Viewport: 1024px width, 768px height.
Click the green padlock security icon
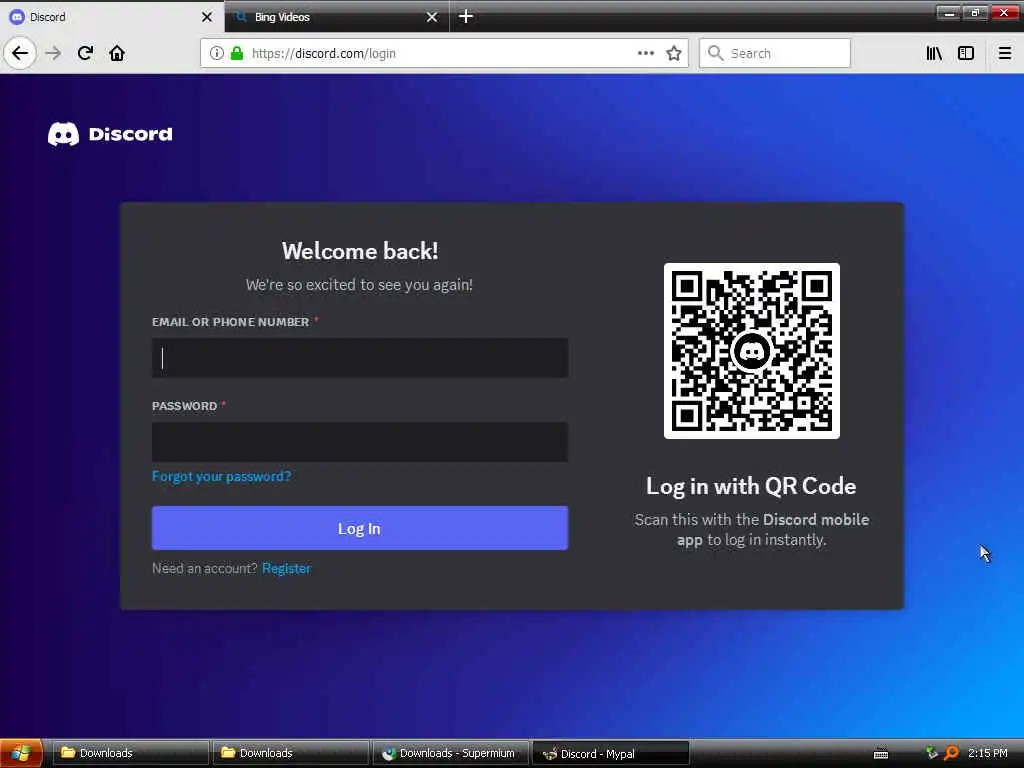[237, 53]
